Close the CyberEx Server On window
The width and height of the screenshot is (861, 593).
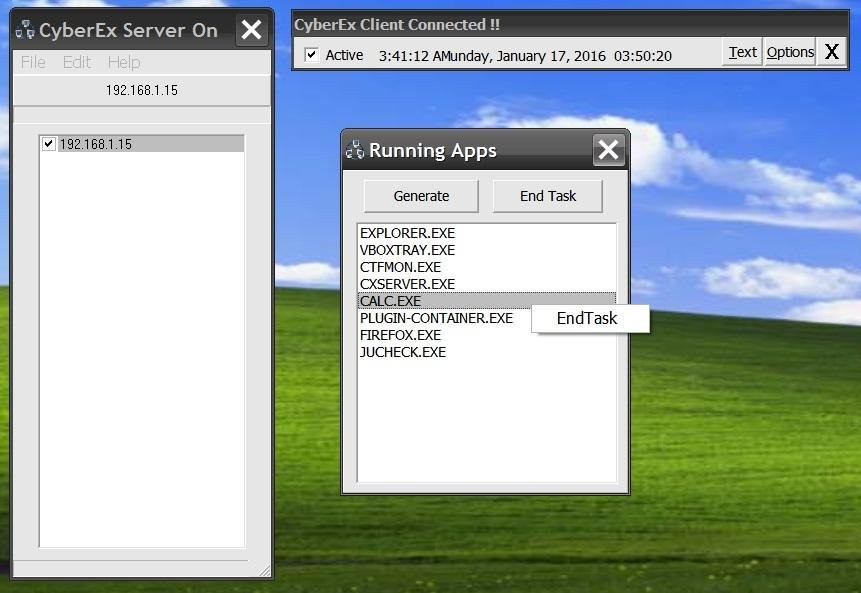click(251, 30)
